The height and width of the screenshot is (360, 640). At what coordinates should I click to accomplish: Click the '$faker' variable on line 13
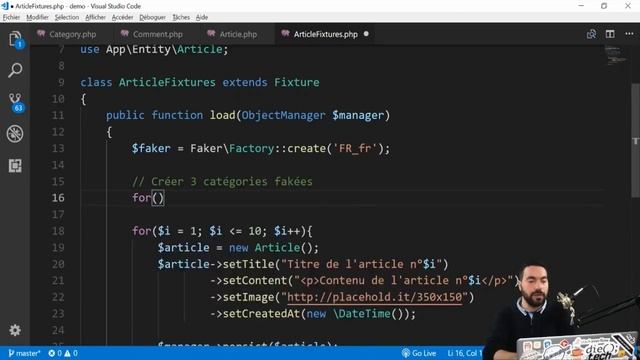click(x=151, y=148)
